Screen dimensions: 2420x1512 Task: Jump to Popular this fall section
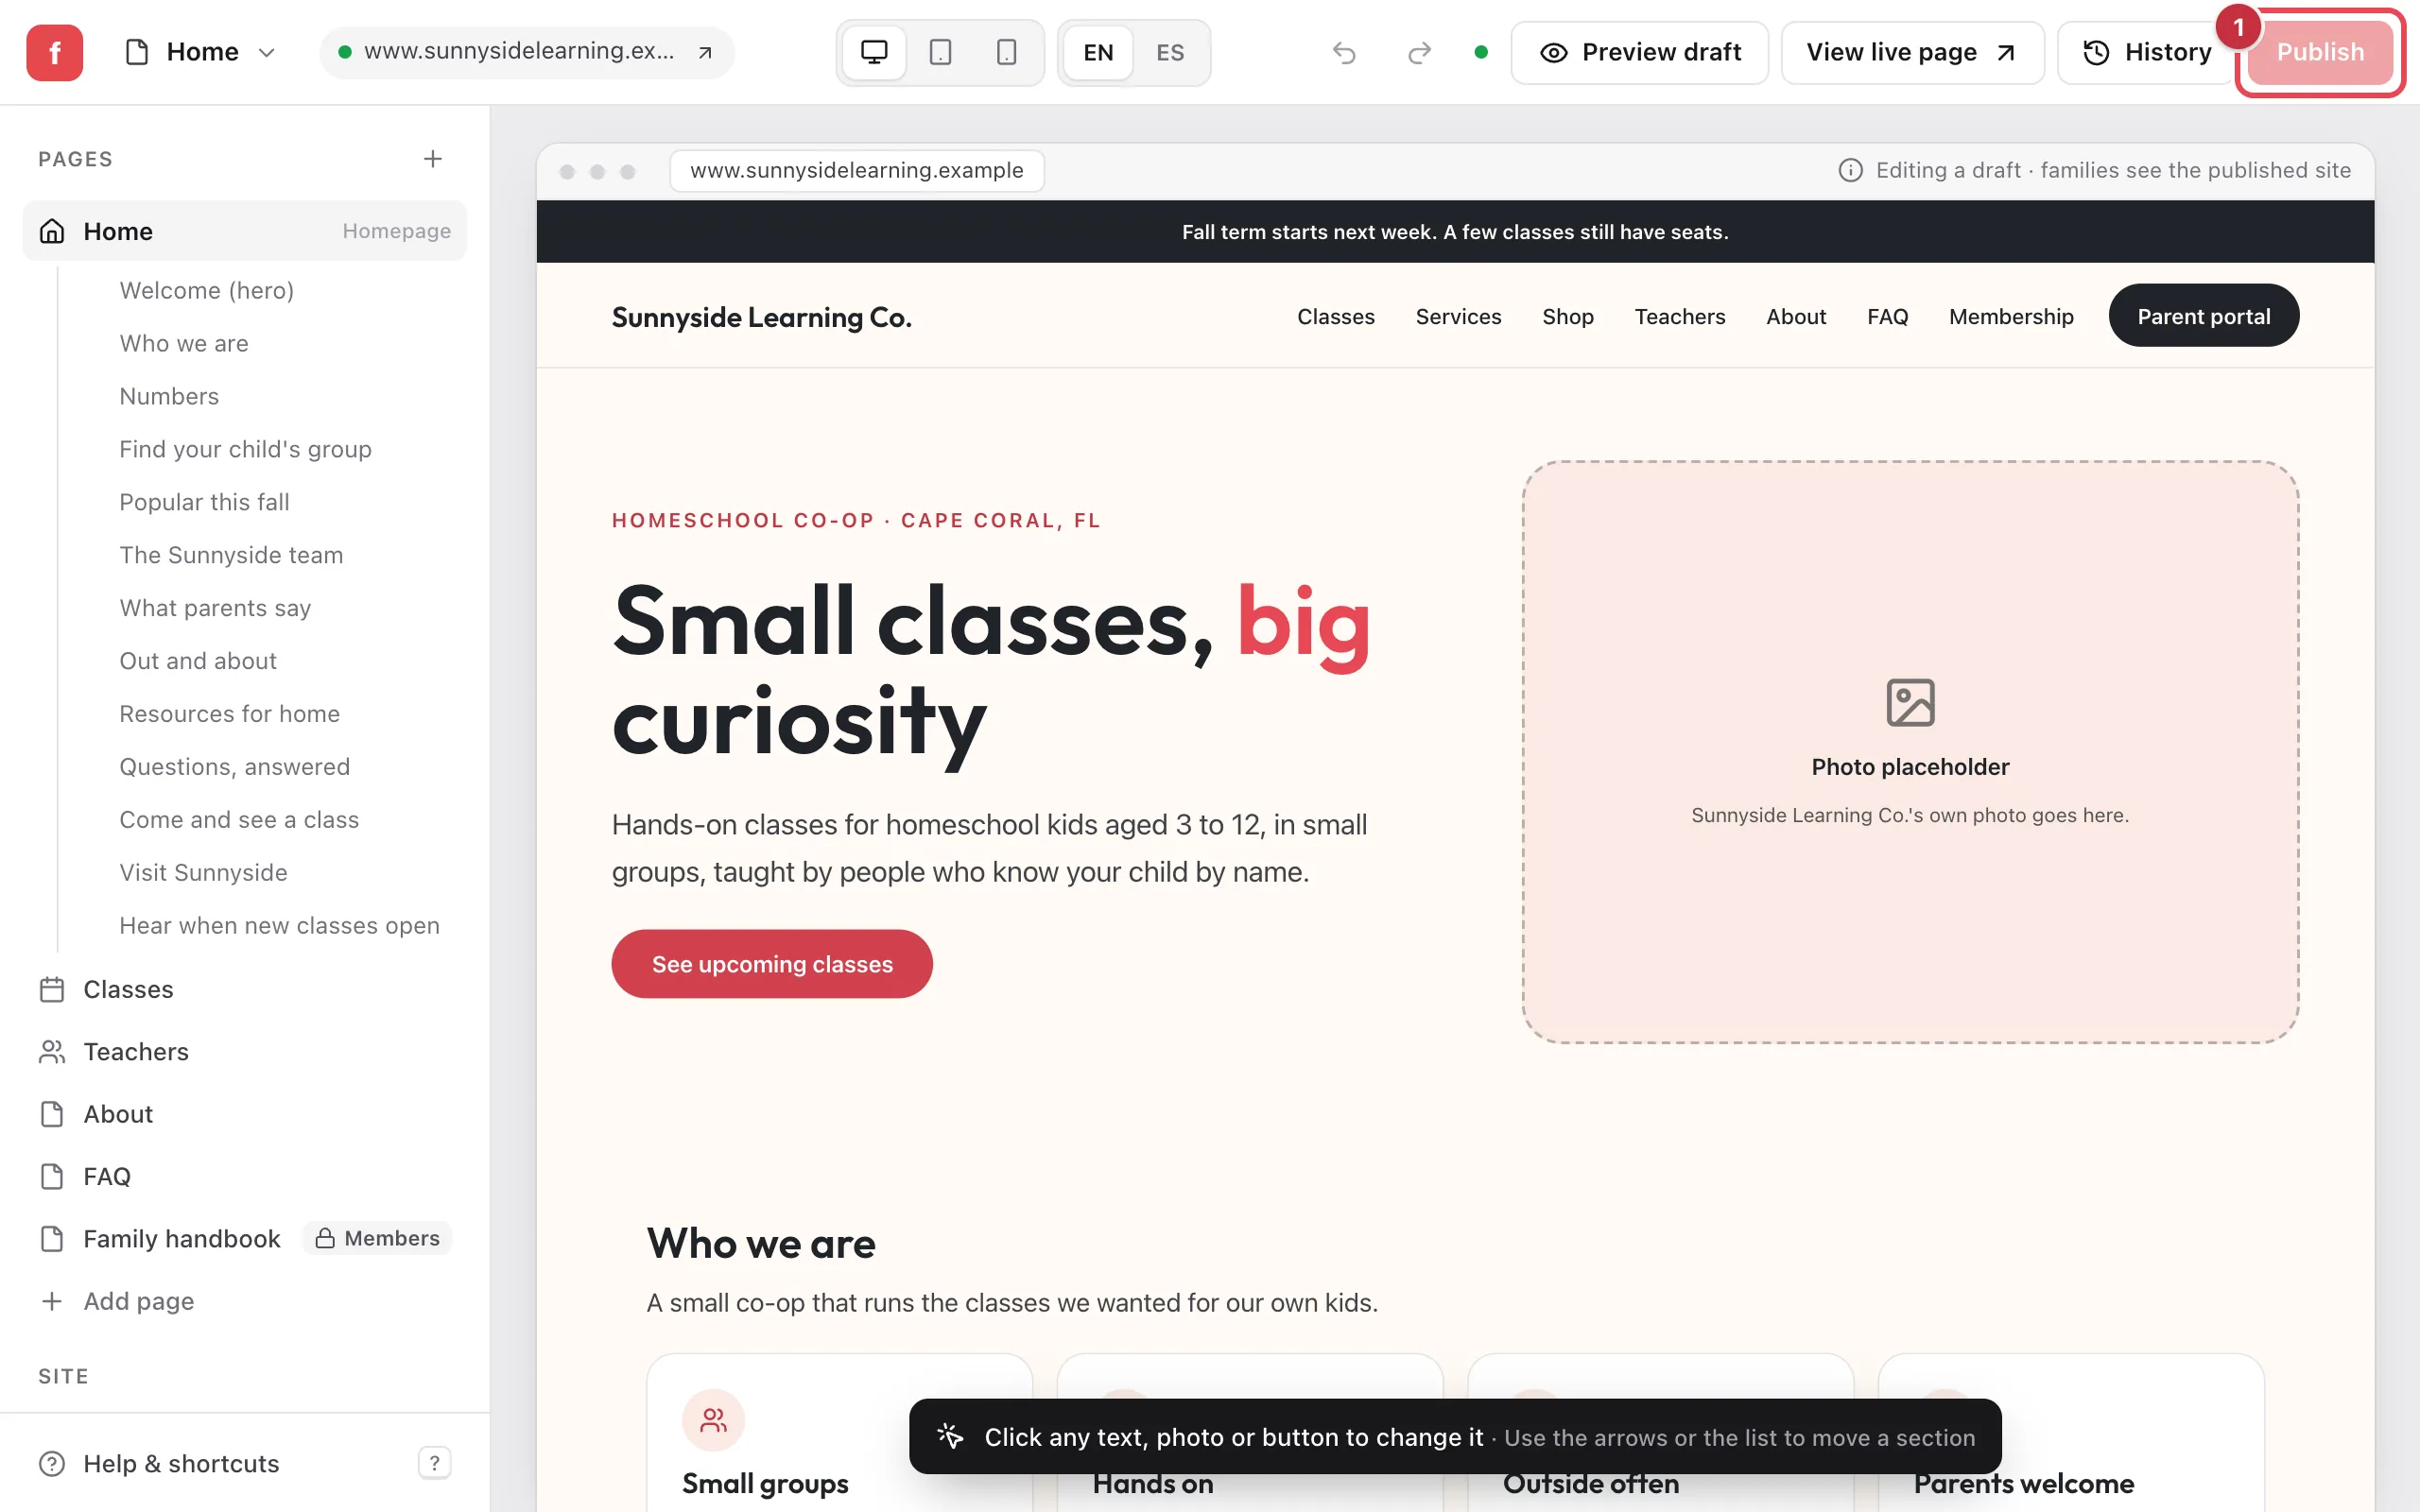pos(204,502)
